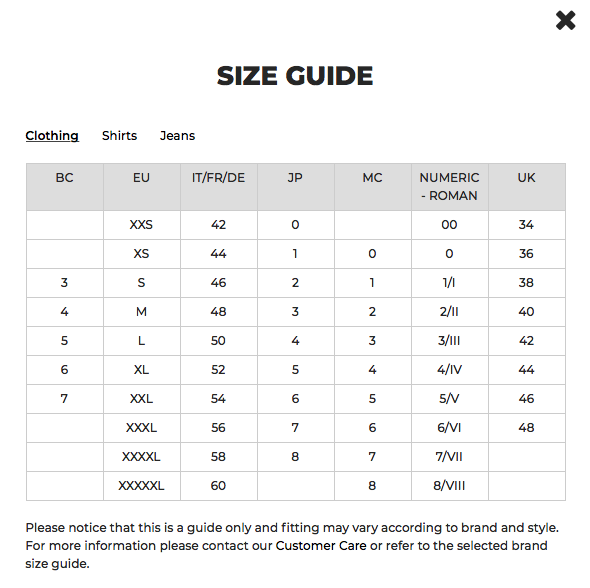This screenshot has width=590, height=588.
Task: Click the NUMERIC - ROMAN column header
Action: tap(449, 187)
